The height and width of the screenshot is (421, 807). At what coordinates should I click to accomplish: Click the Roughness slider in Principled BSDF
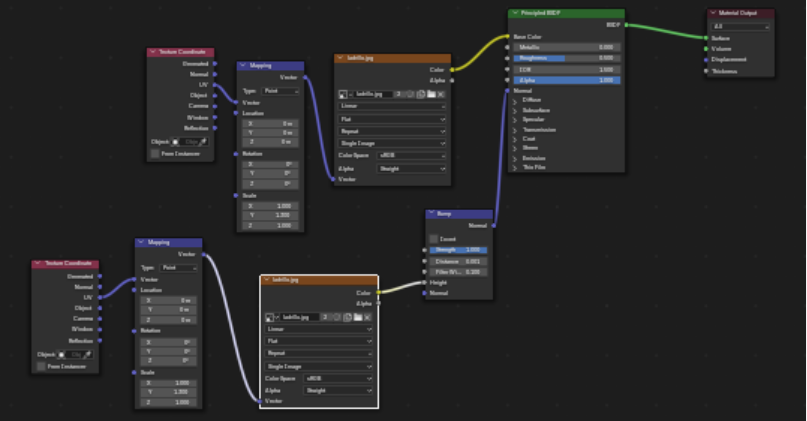[x=565, y=58]
